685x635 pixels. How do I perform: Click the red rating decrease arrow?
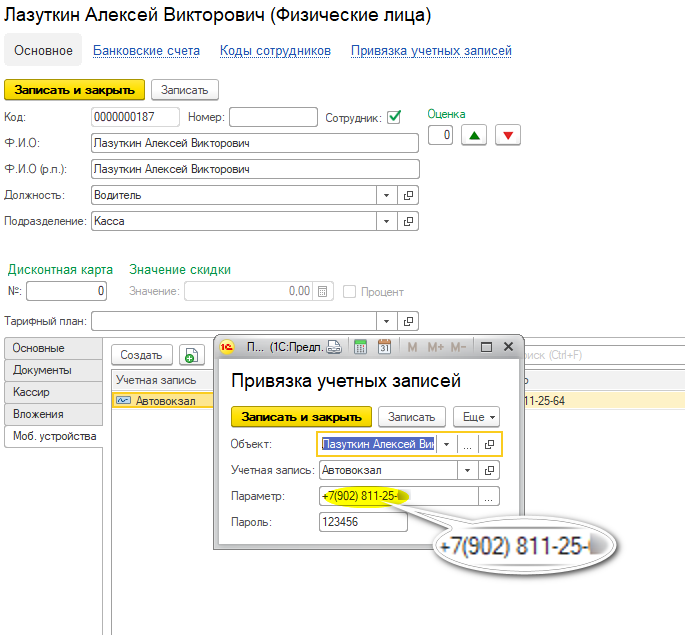(x=508, y=135)
